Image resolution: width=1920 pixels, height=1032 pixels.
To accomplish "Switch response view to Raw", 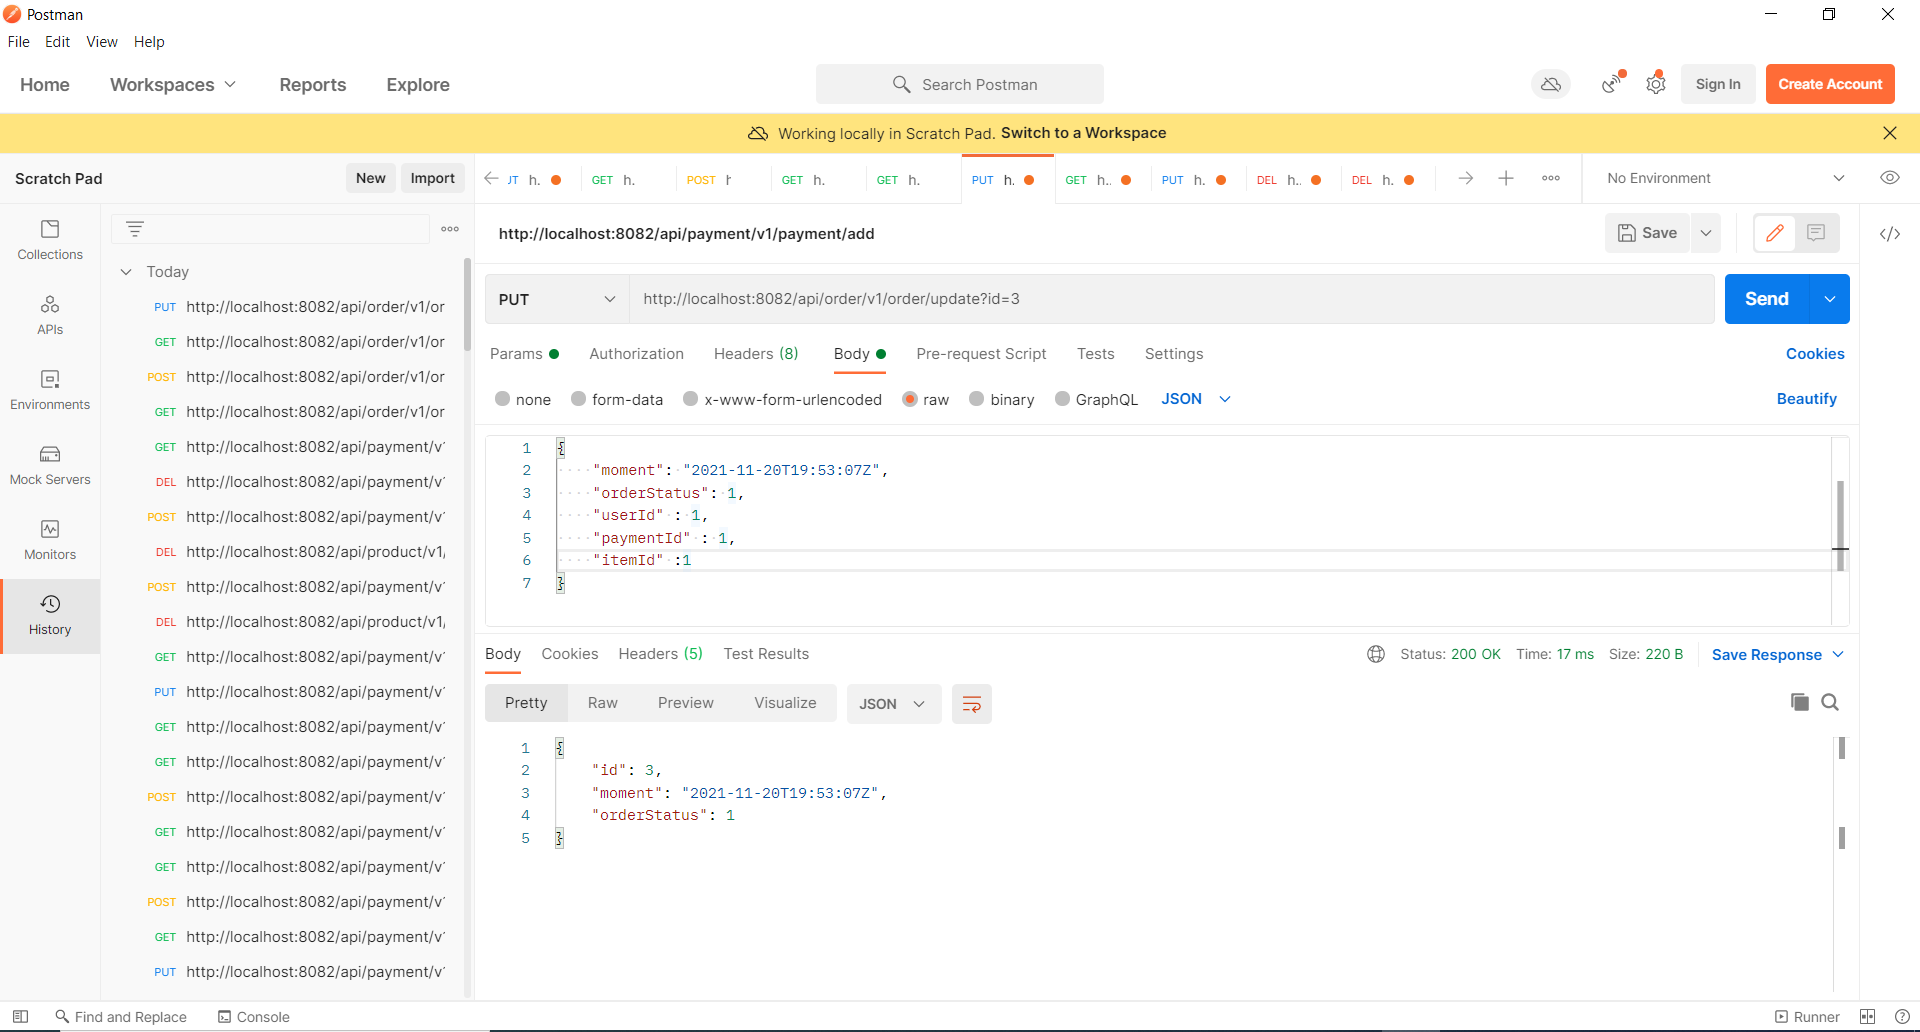I will 603,703.
